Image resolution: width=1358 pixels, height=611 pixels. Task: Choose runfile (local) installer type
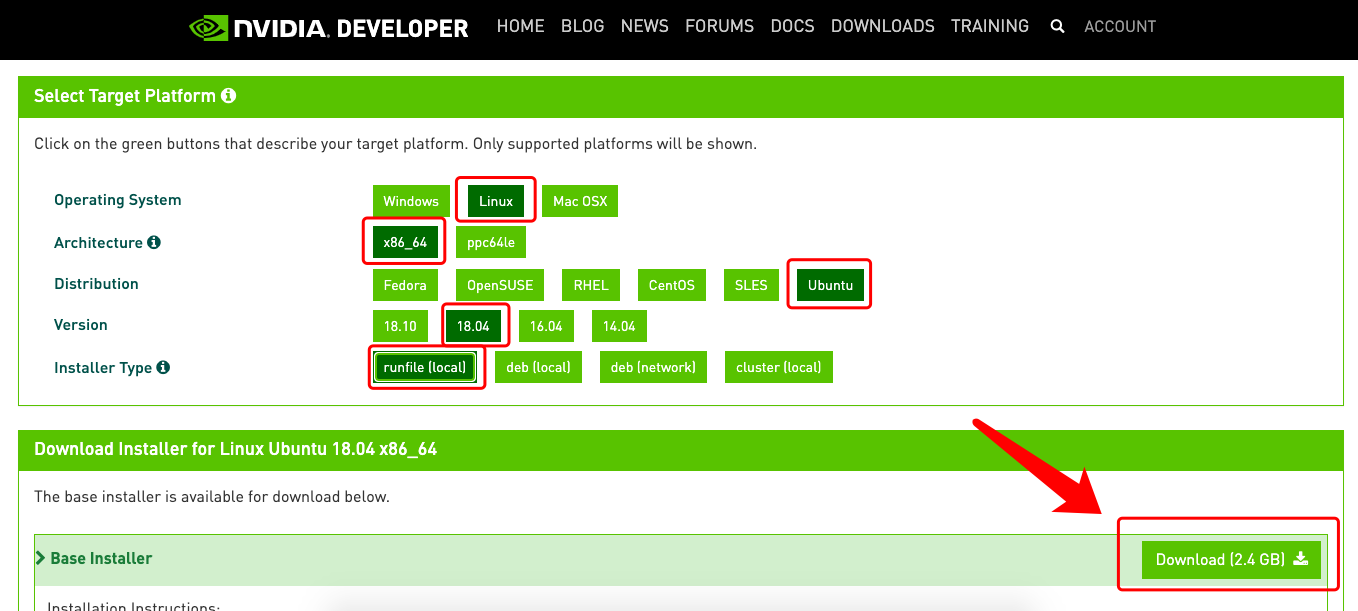click(x=425, y=367)
